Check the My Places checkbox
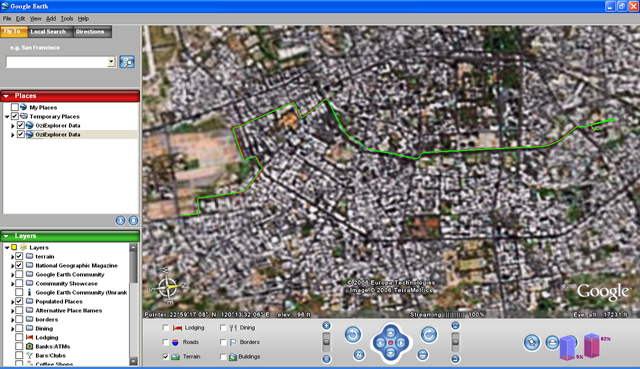 (15, 107)
